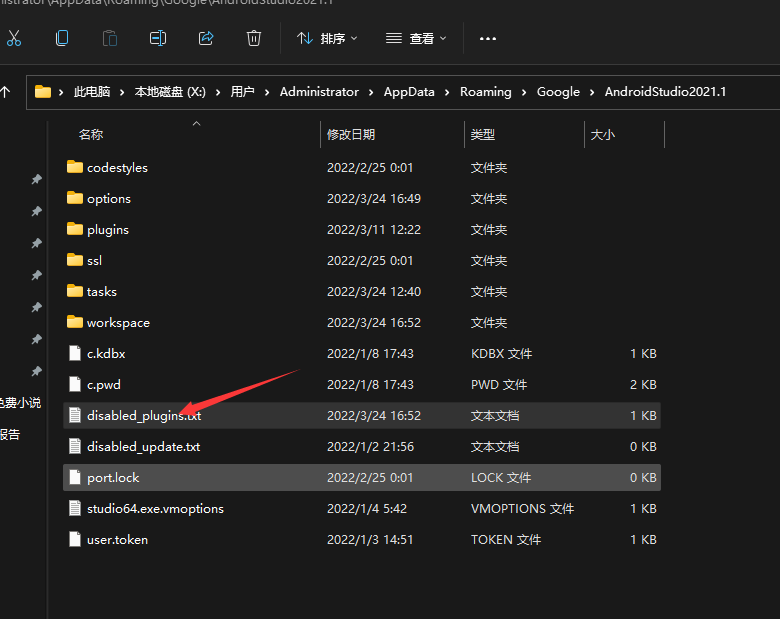Go to Google breadcrumb segment

tap(558, 92)
